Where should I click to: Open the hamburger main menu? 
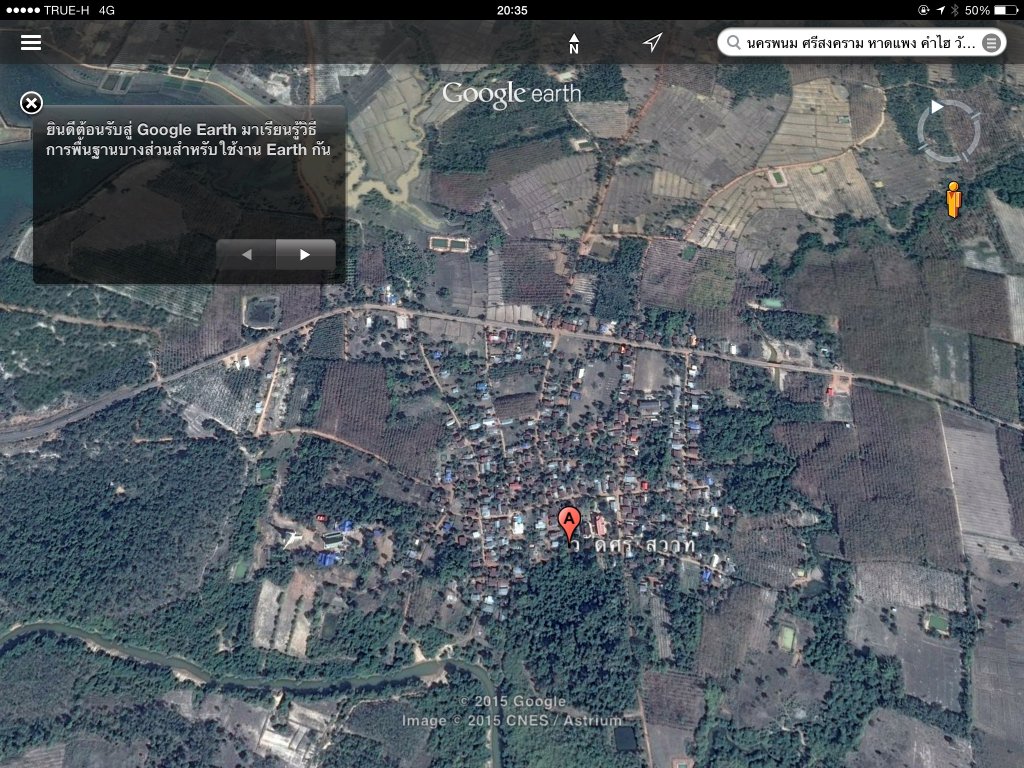(31, 42)
